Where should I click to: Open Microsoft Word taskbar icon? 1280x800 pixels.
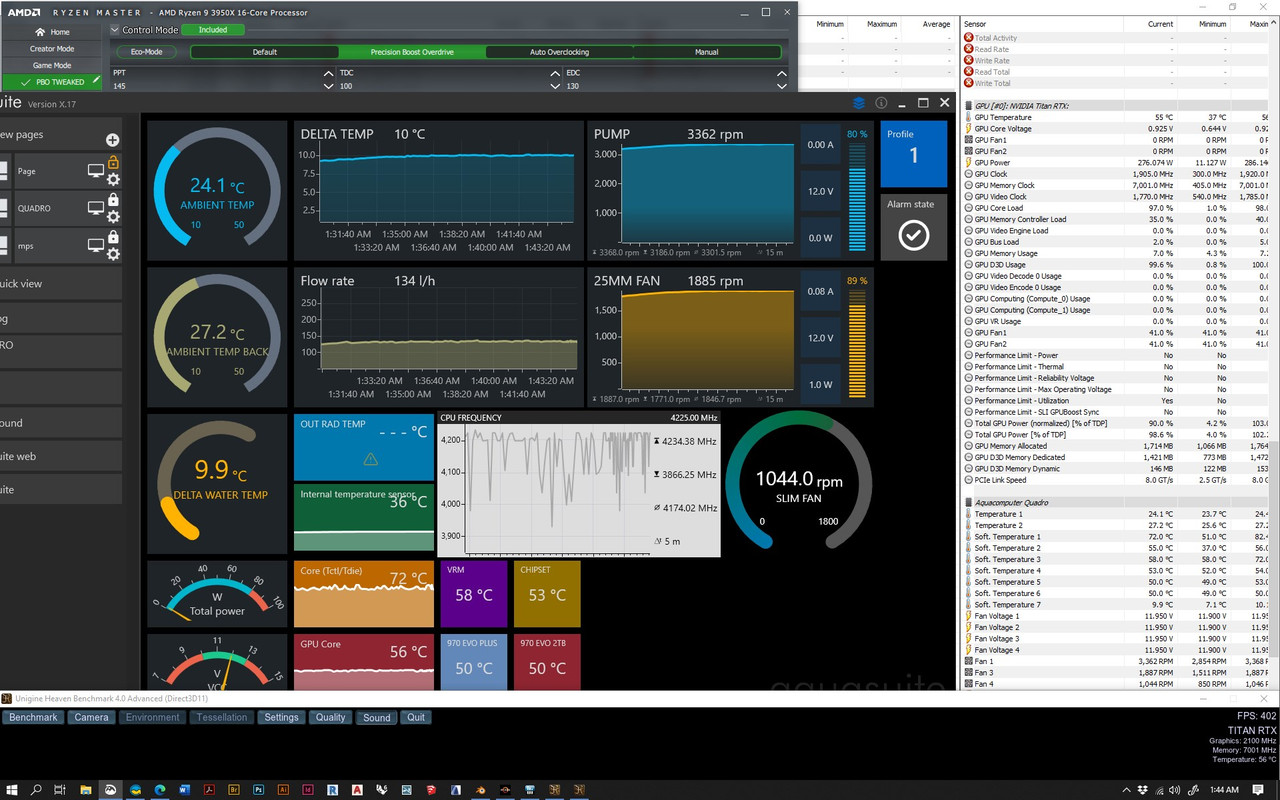pos(184,790)
